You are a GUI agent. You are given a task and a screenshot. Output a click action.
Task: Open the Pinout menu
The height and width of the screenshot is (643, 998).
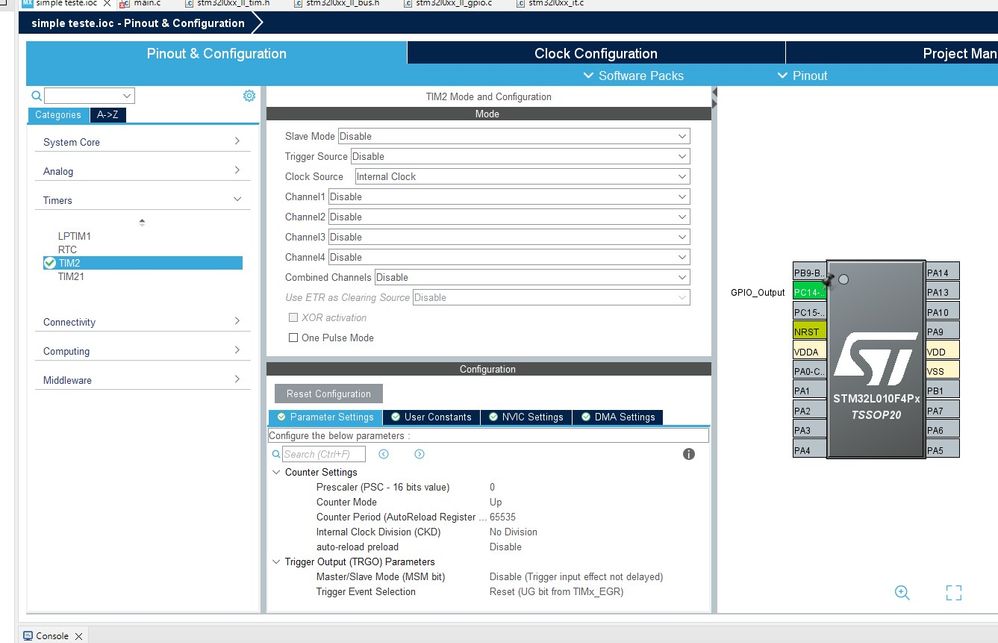pos(803,76)
